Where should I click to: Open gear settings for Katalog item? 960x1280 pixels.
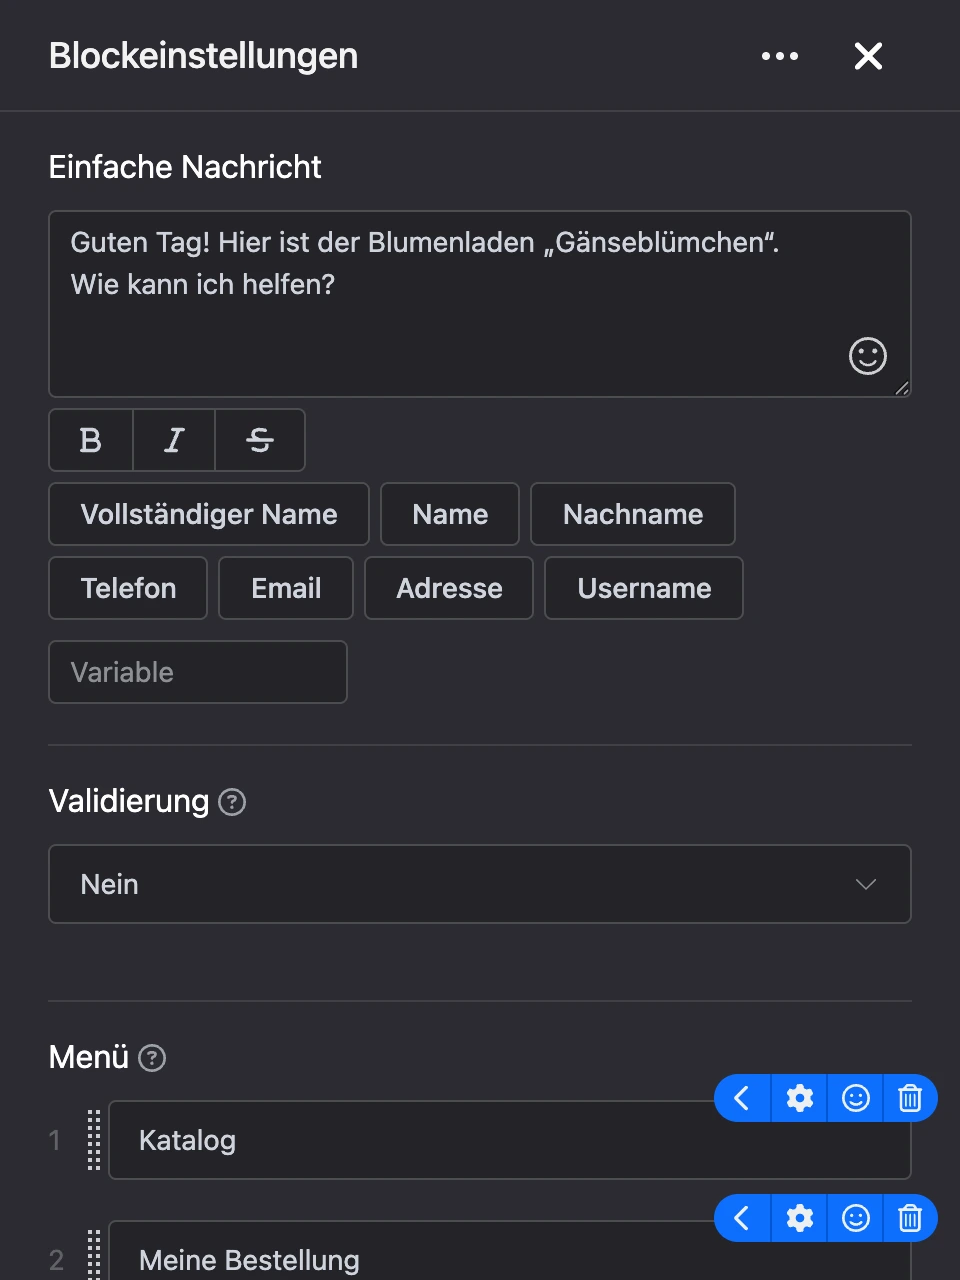[800, 1098]
